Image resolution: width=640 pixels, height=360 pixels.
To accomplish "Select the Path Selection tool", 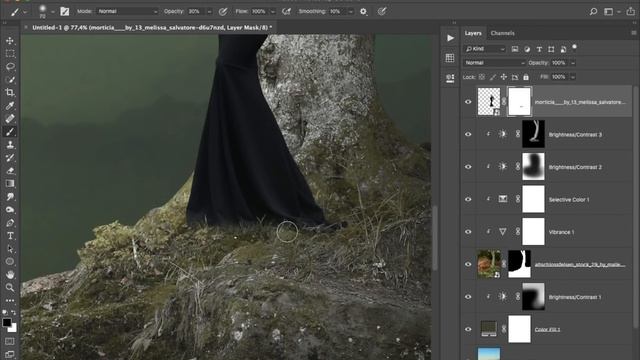I will 10,249.
